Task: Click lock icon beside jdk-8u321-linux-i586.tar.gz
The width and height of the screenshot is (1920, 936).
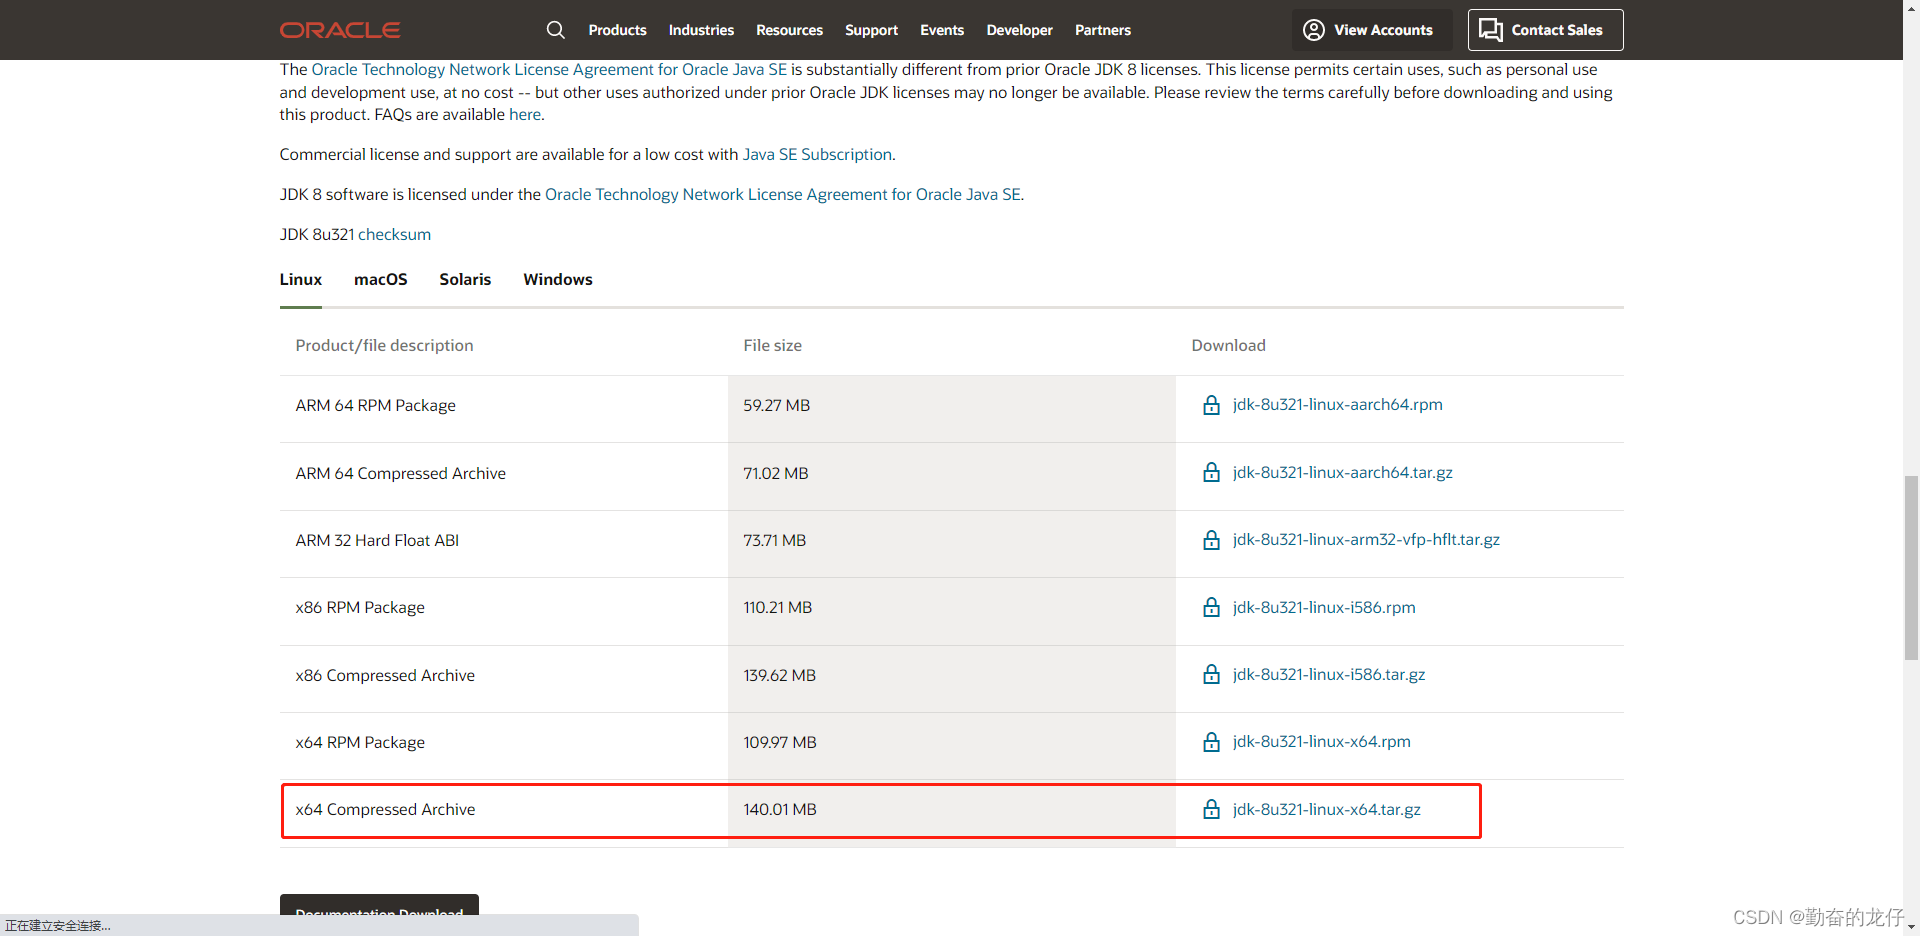Action: tap(1211, 674)
